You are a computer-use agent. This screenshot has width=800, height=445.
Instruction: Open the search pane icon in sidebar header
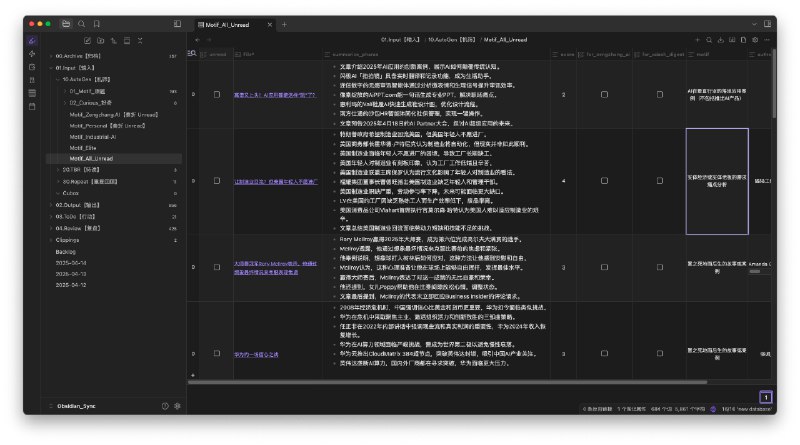pos(82,24)
